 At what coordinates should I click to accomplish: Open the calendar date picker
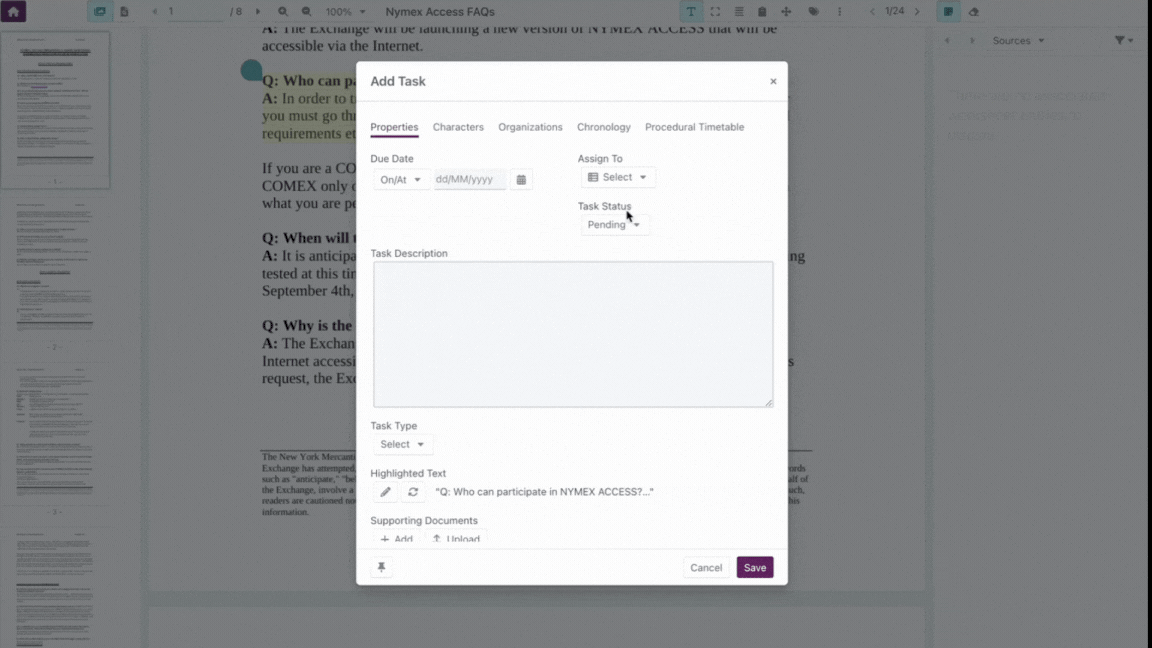click(521, 179)
